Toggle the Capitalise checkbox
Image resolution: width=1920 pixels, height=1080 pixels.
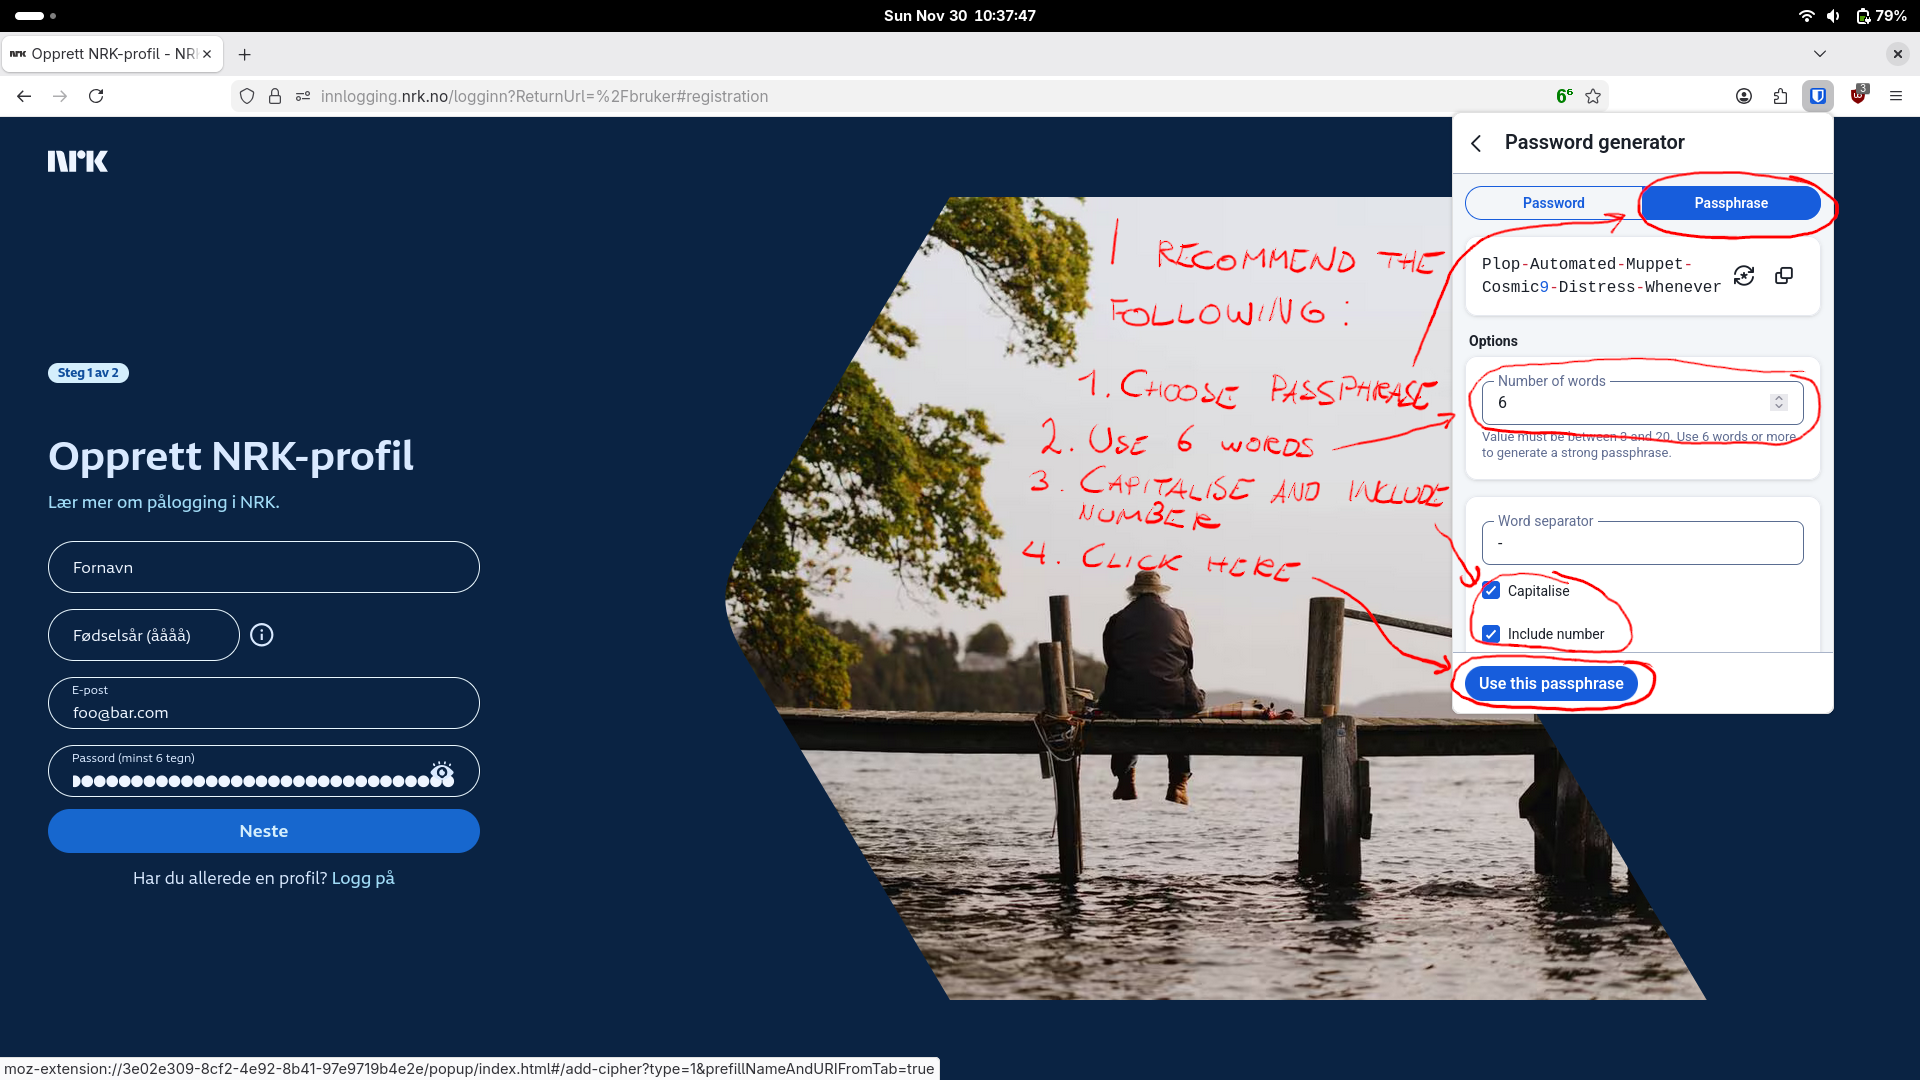[1491, 591]
